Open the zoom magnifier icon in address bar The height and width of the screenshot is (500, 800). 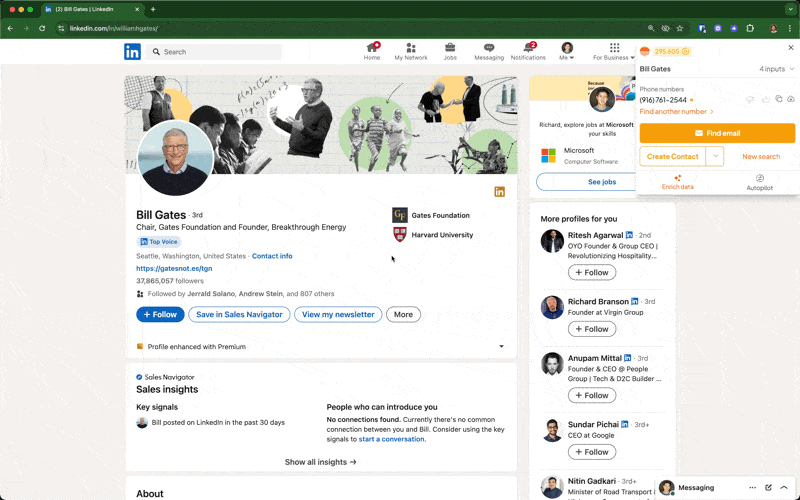coord(651,29)
